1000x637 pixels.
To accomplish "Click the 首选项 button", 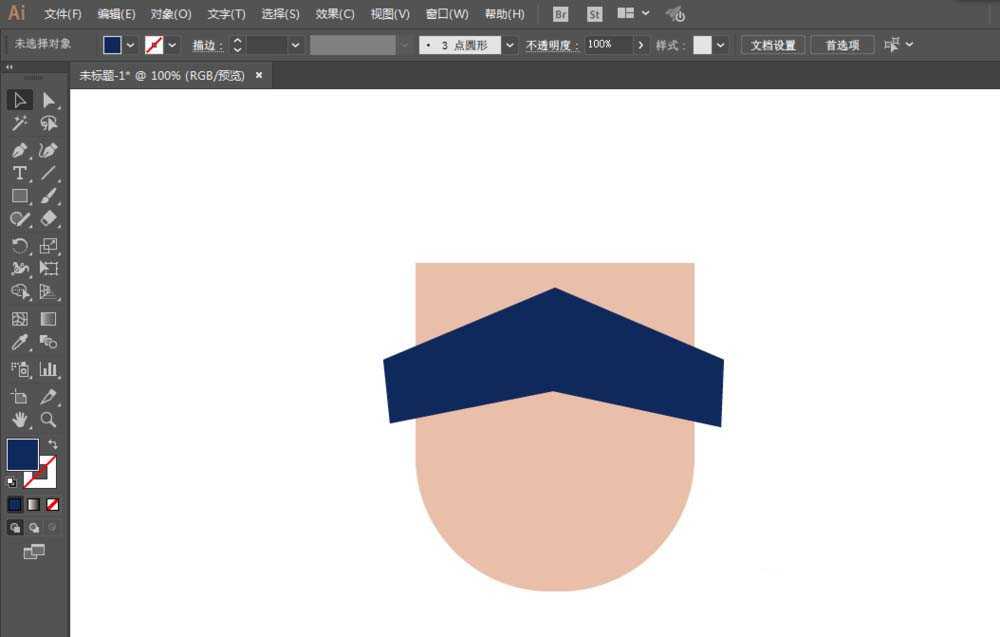I will pos(841,45).
